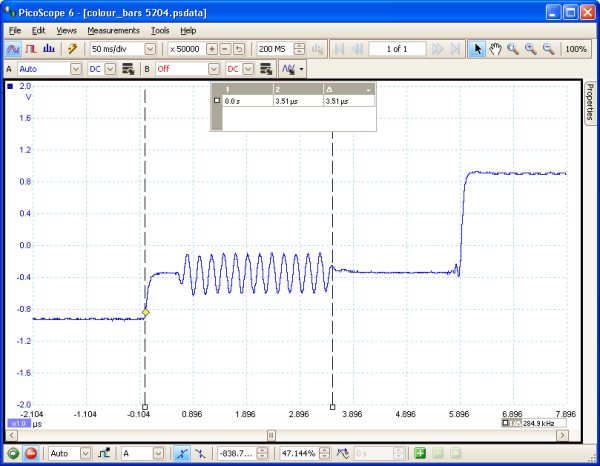This screenshot has height=466, width=600.
Task: Select the marquee zoom tool
Action: [513, 49]
